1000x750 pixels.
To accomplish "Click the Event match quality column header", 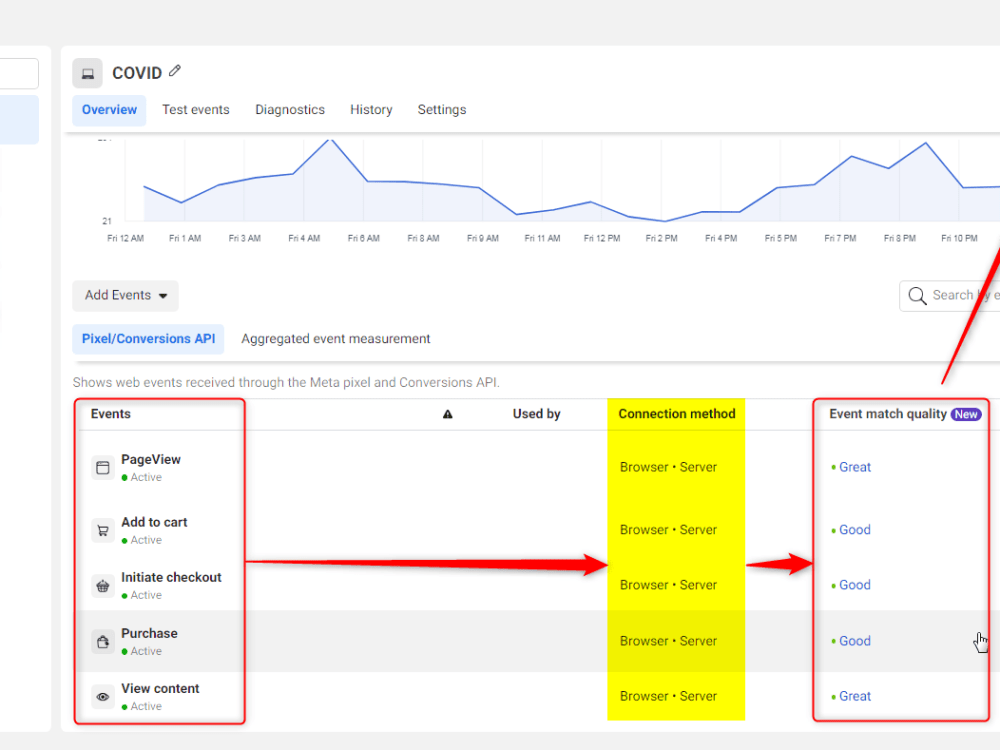I will pos(888,414).
